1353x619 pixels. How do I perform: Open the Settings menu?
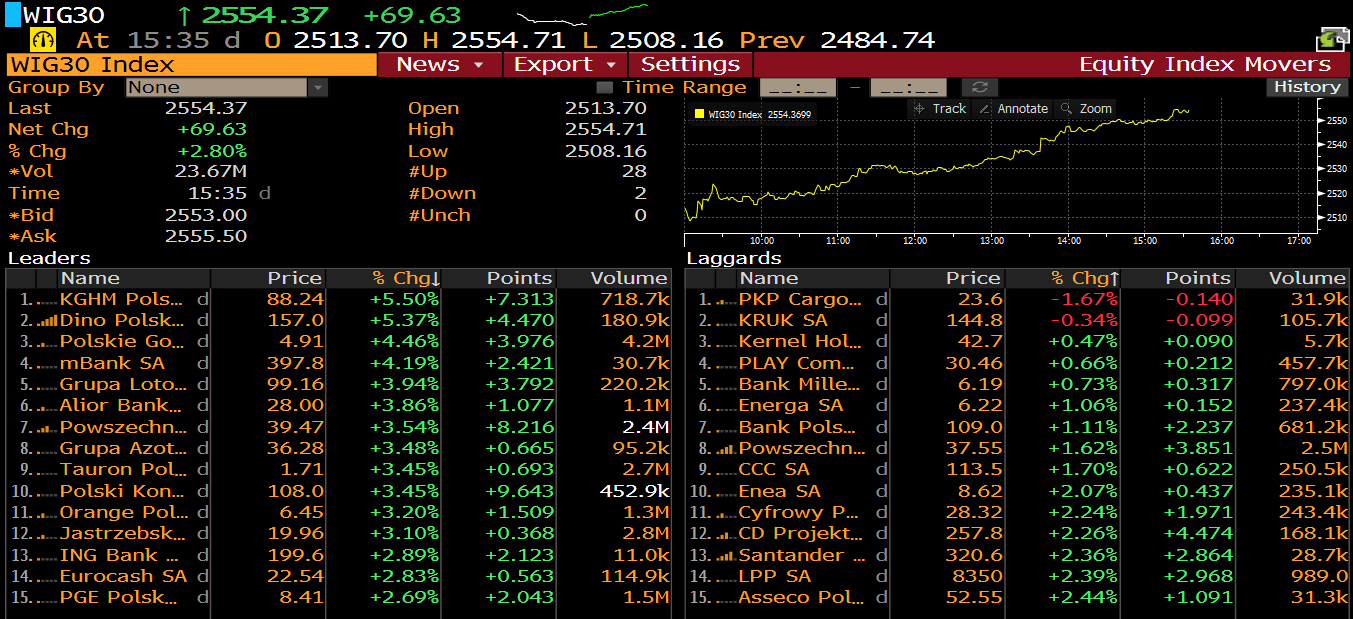point(690,65)
